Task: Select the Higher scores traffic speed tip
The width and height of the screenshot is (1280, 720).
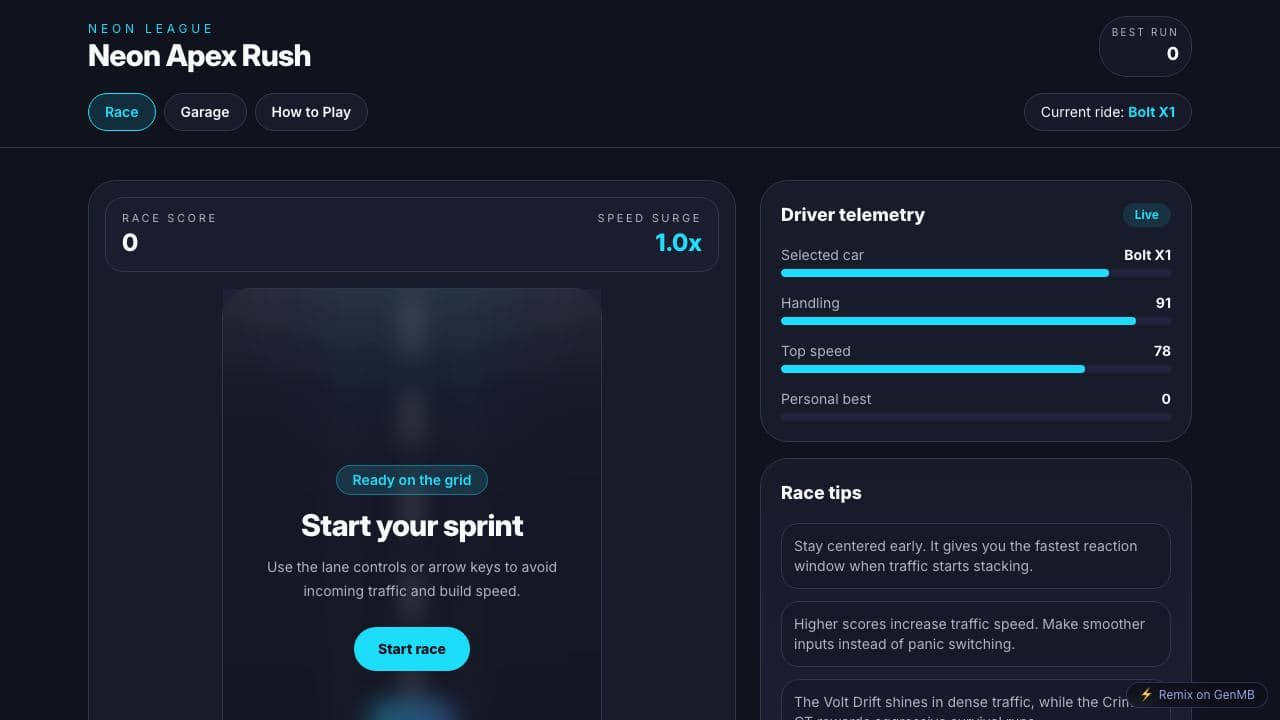Action: tap(976, 634)
